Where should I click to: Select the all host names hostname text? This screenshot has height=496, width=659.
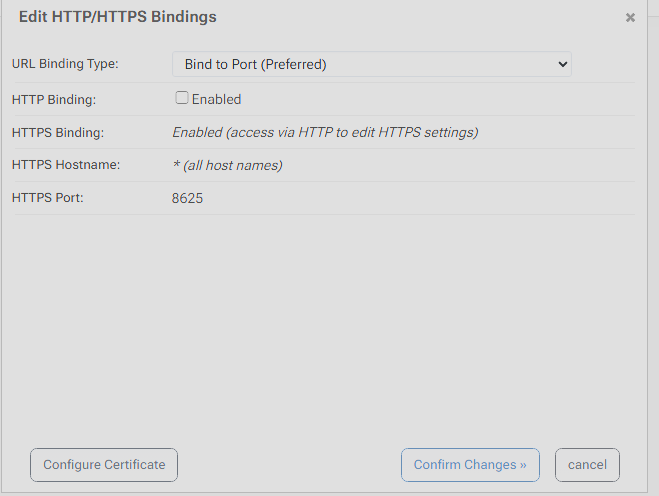pyautogui.click(x=227, y=165)
